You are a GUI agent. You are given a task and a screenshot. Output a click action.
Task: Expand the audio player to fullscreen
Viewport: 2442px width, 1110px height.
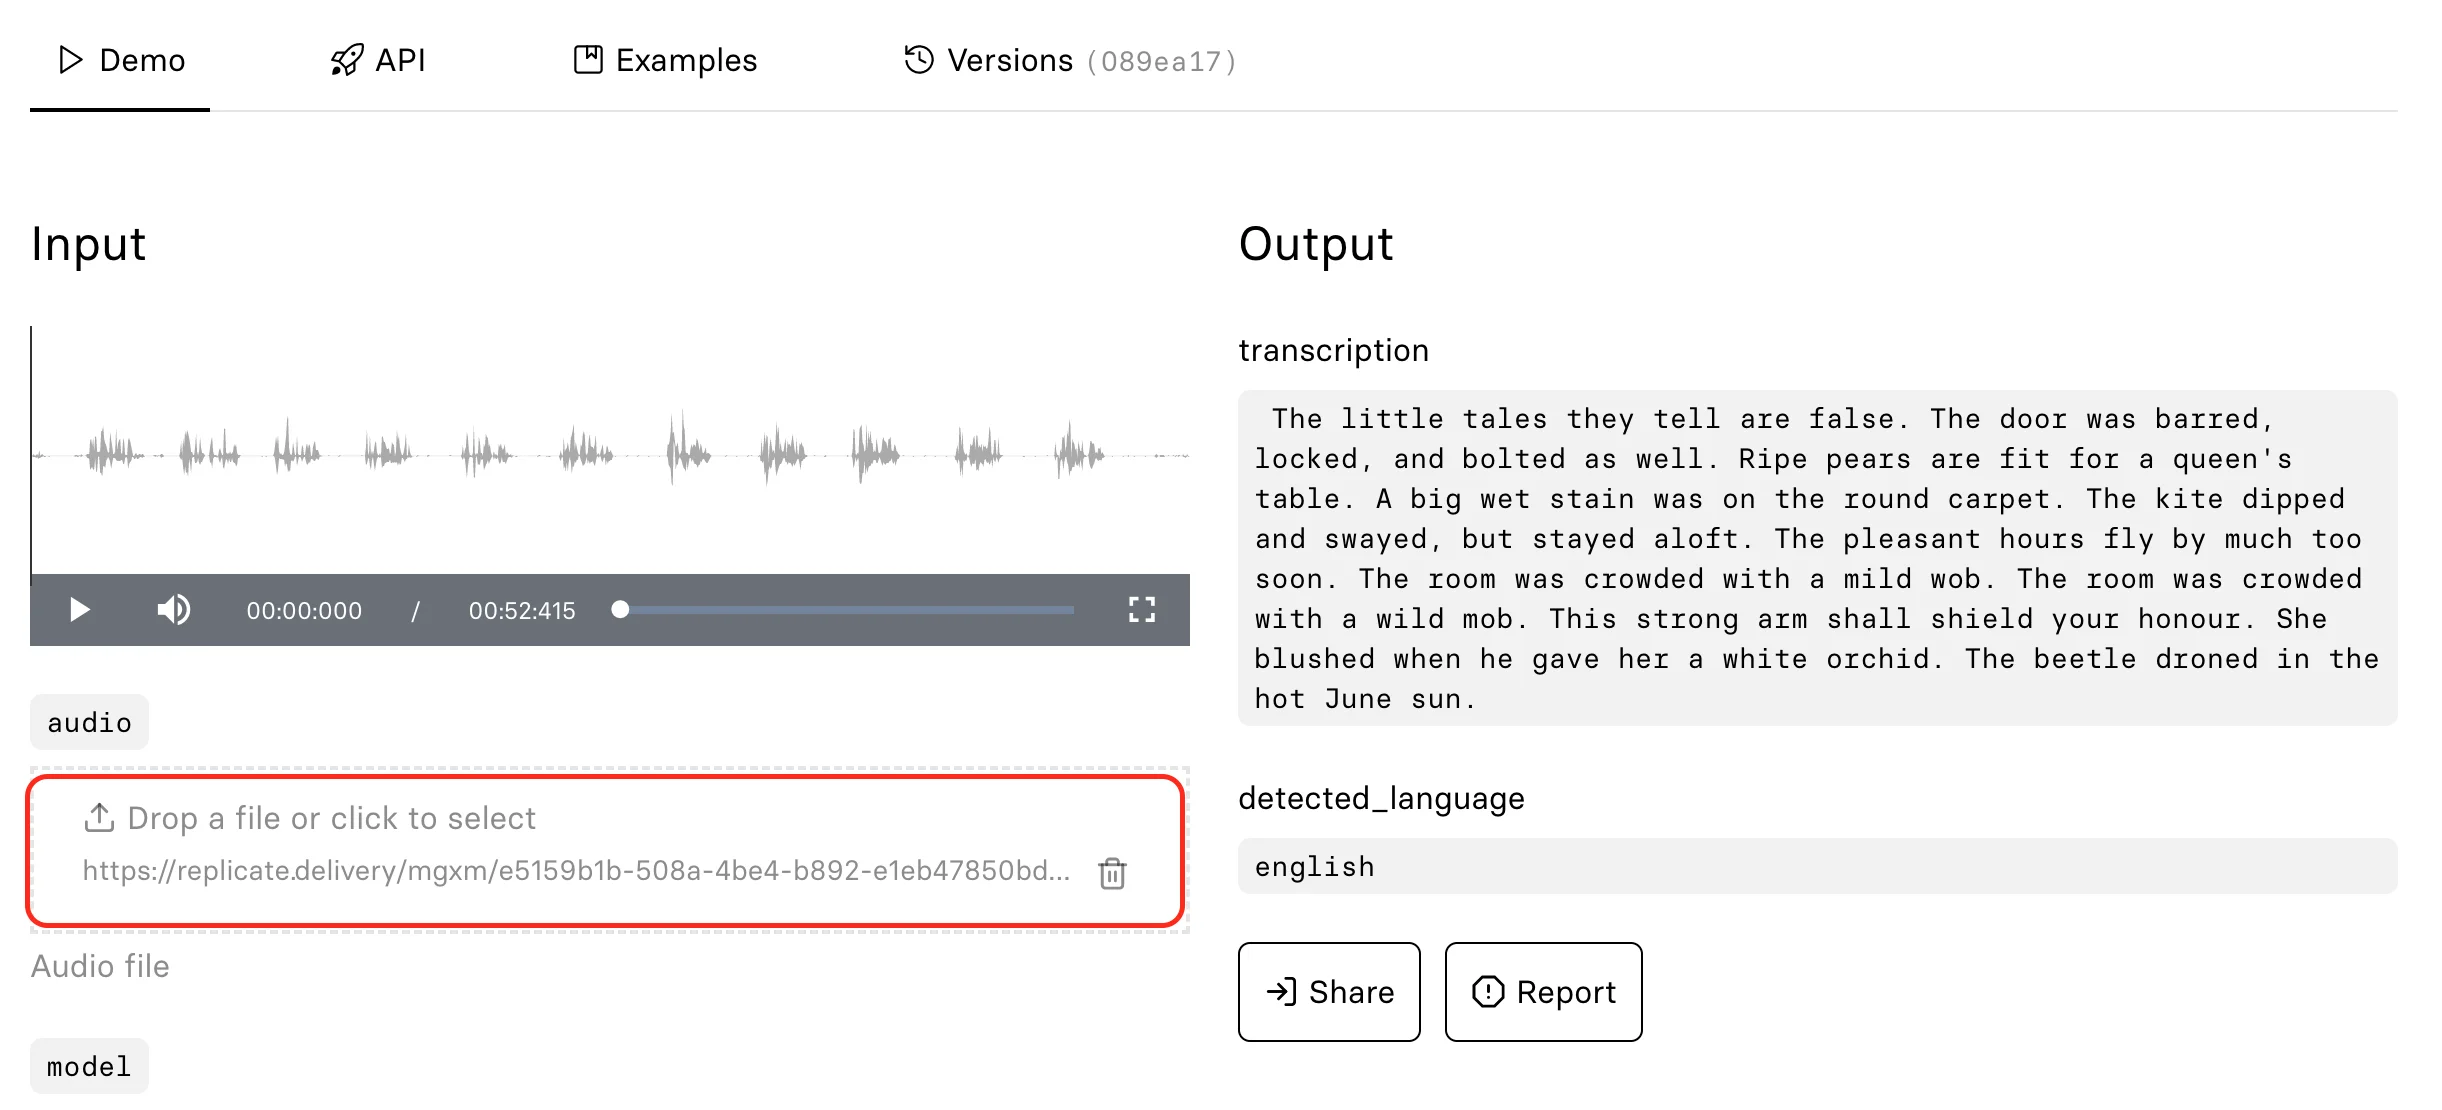click(1141, 610)
